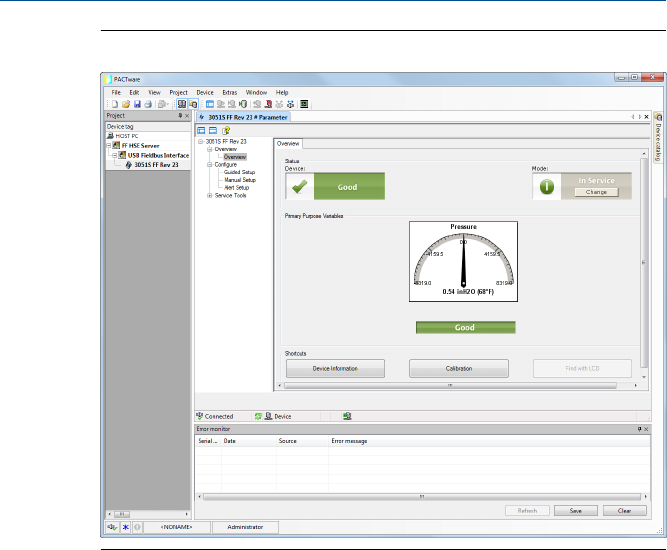The height and width of the screenshot is (550, 667).
Task: Close the Project panel
Action: [x=187, y=116]
